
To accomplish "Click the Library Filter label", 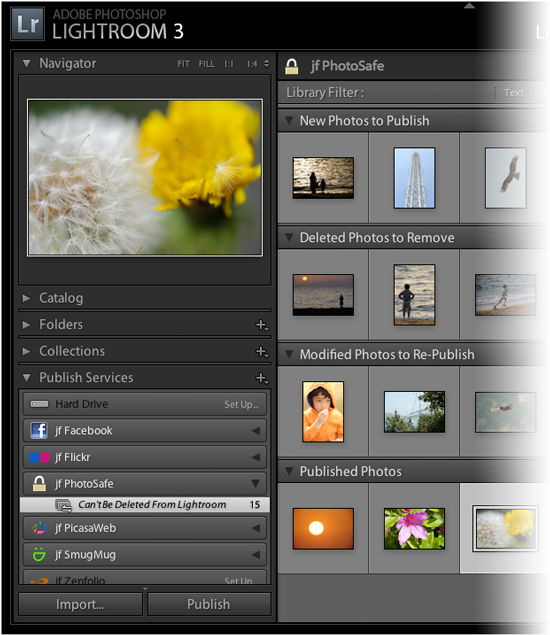I will (x=325, y=93).
